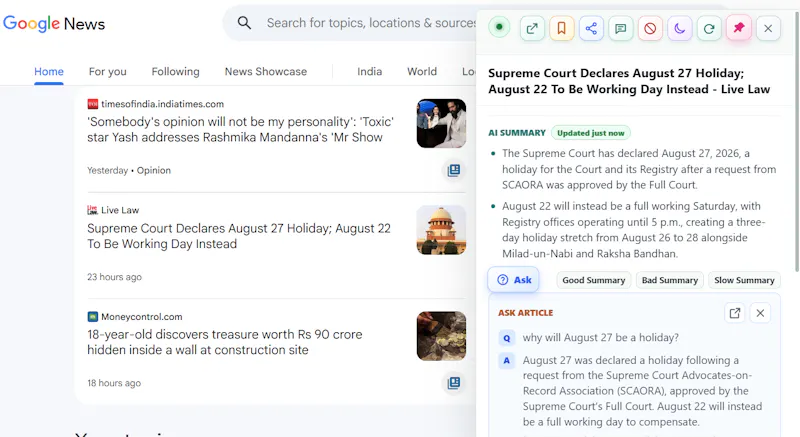
Task: Share the article via share icon
Action: [591, 29]
